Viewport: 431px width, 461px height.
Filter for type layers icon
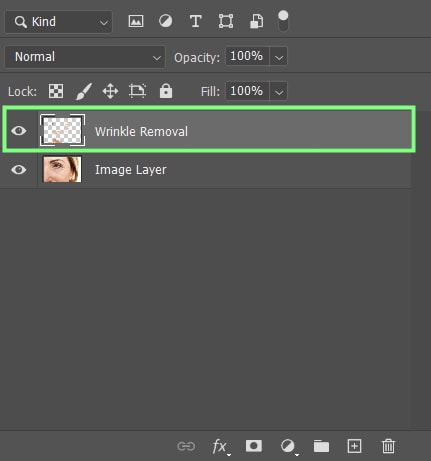point(195,21)
